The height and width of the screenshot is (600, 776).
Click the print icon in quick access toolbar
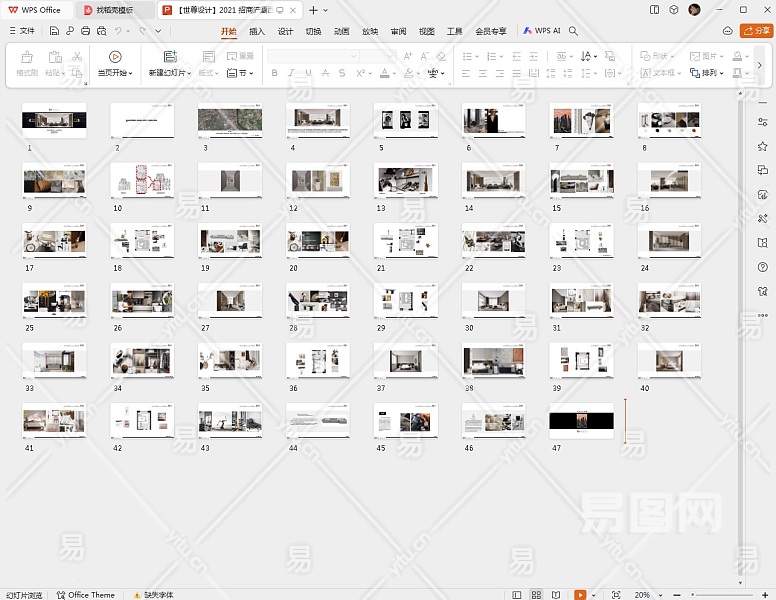[x=85, y=31]
